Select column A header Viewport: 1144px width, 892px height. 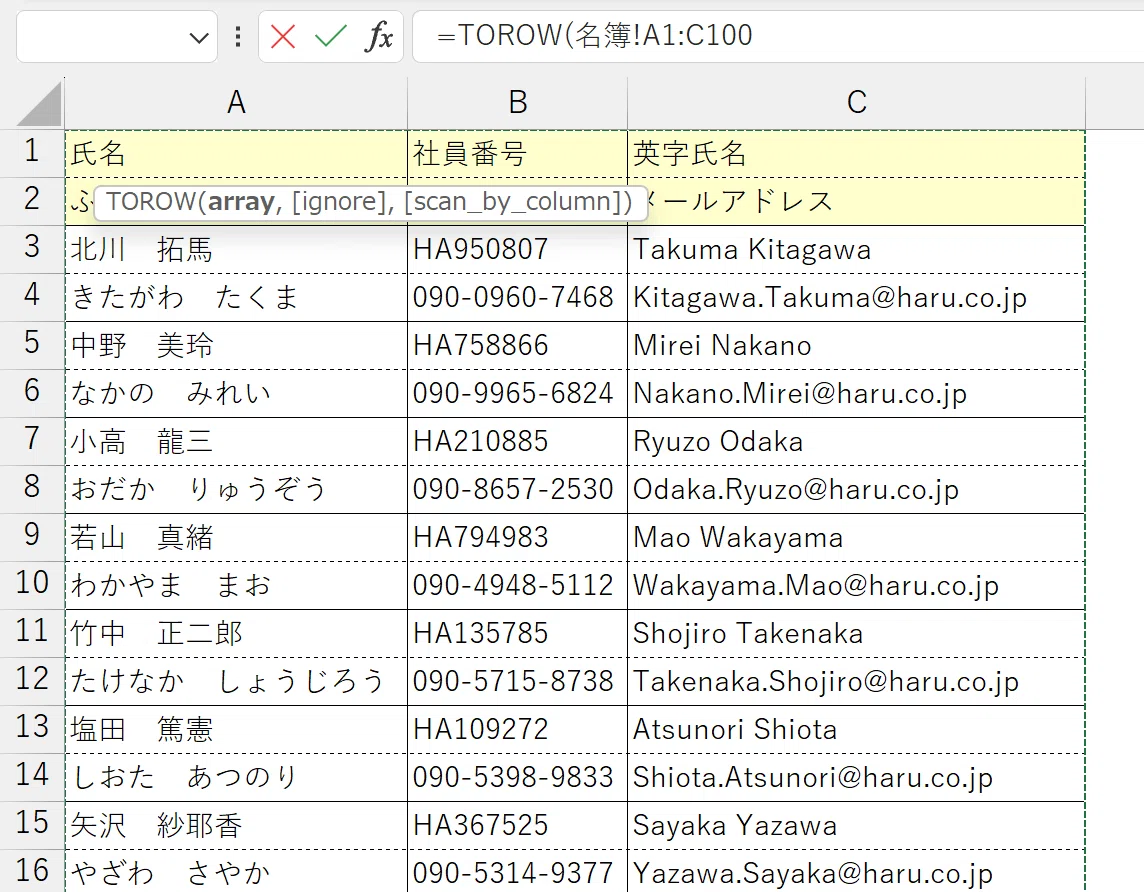pyautogui.click(x=236, y=103)
